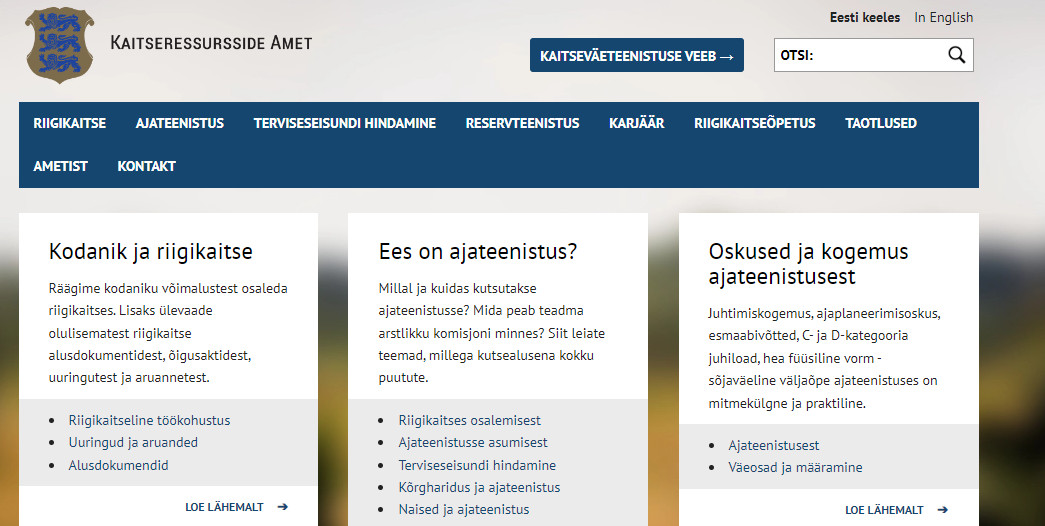Open Reservteenistus in navigation bar
This screenshot has width=1045, height=526.
pyautogui.click(x=522, y=123)
